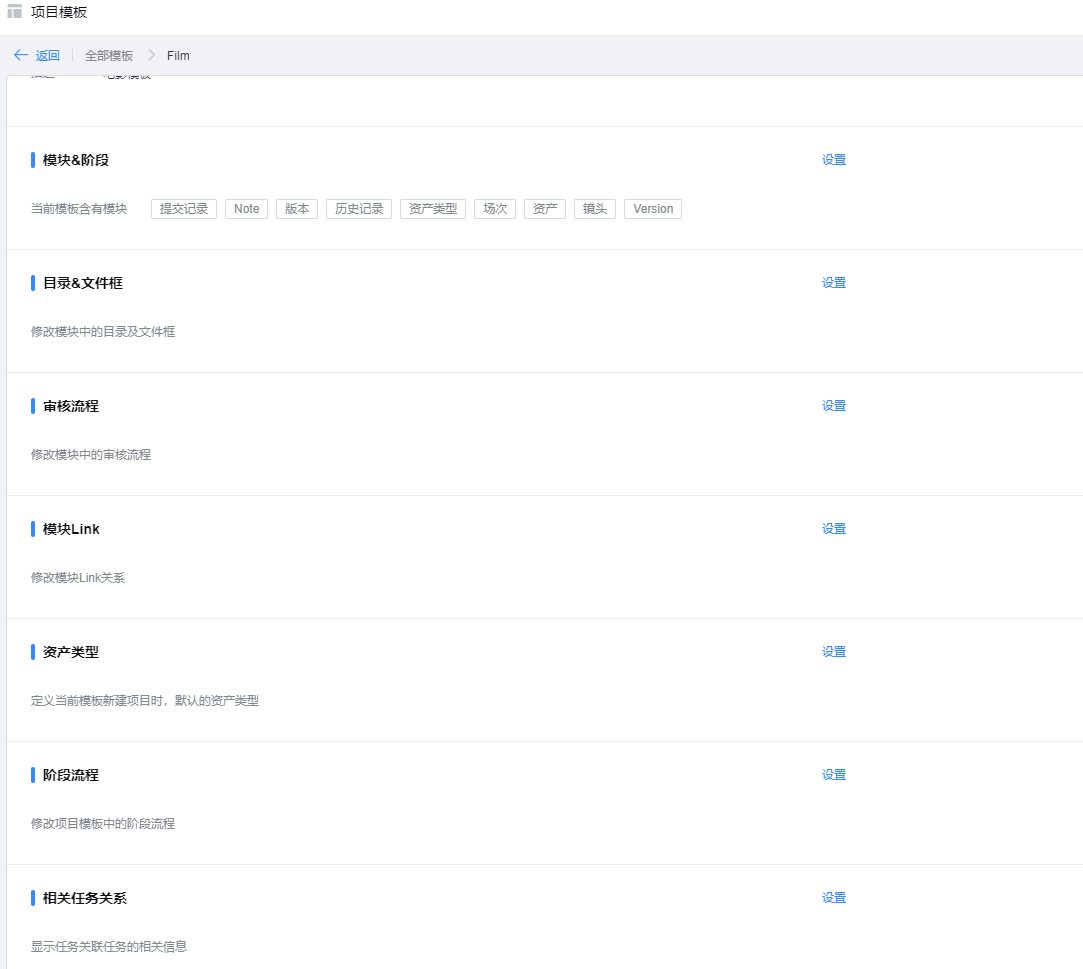This screenshot has width=1083, height=969.
Task: Click the 模块Link section heading
Action: (71, 529)
